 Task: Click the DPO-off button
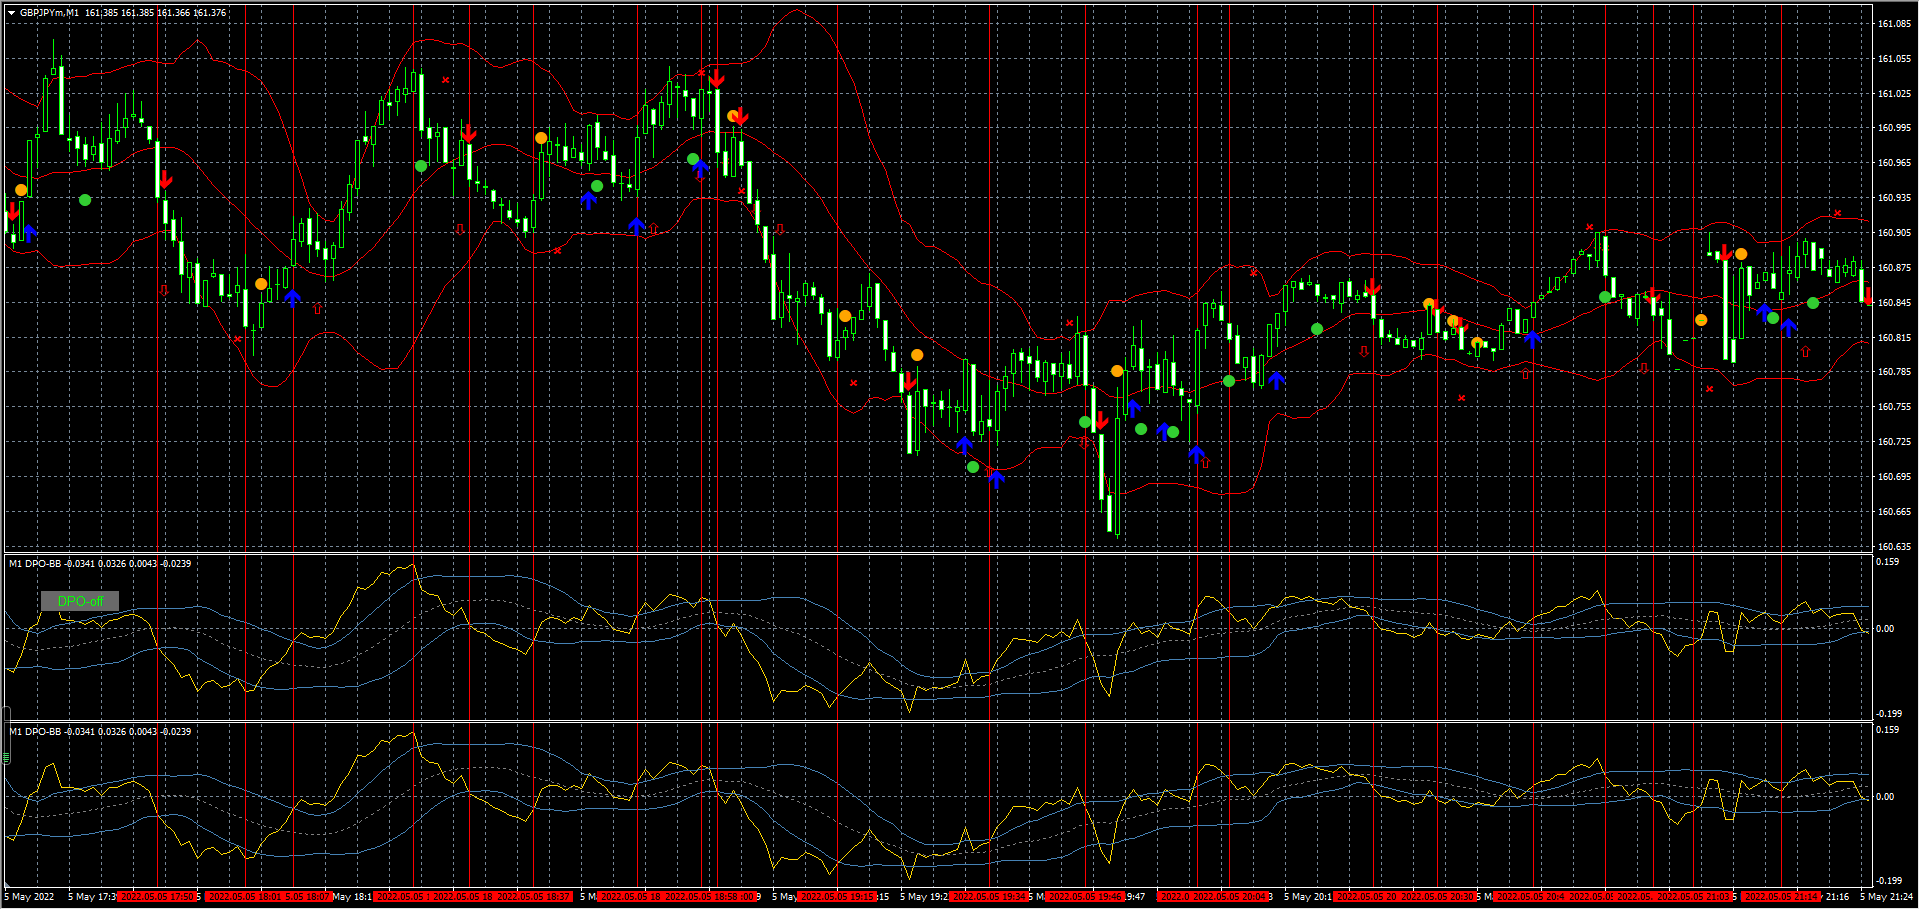(x=80, y=601)
